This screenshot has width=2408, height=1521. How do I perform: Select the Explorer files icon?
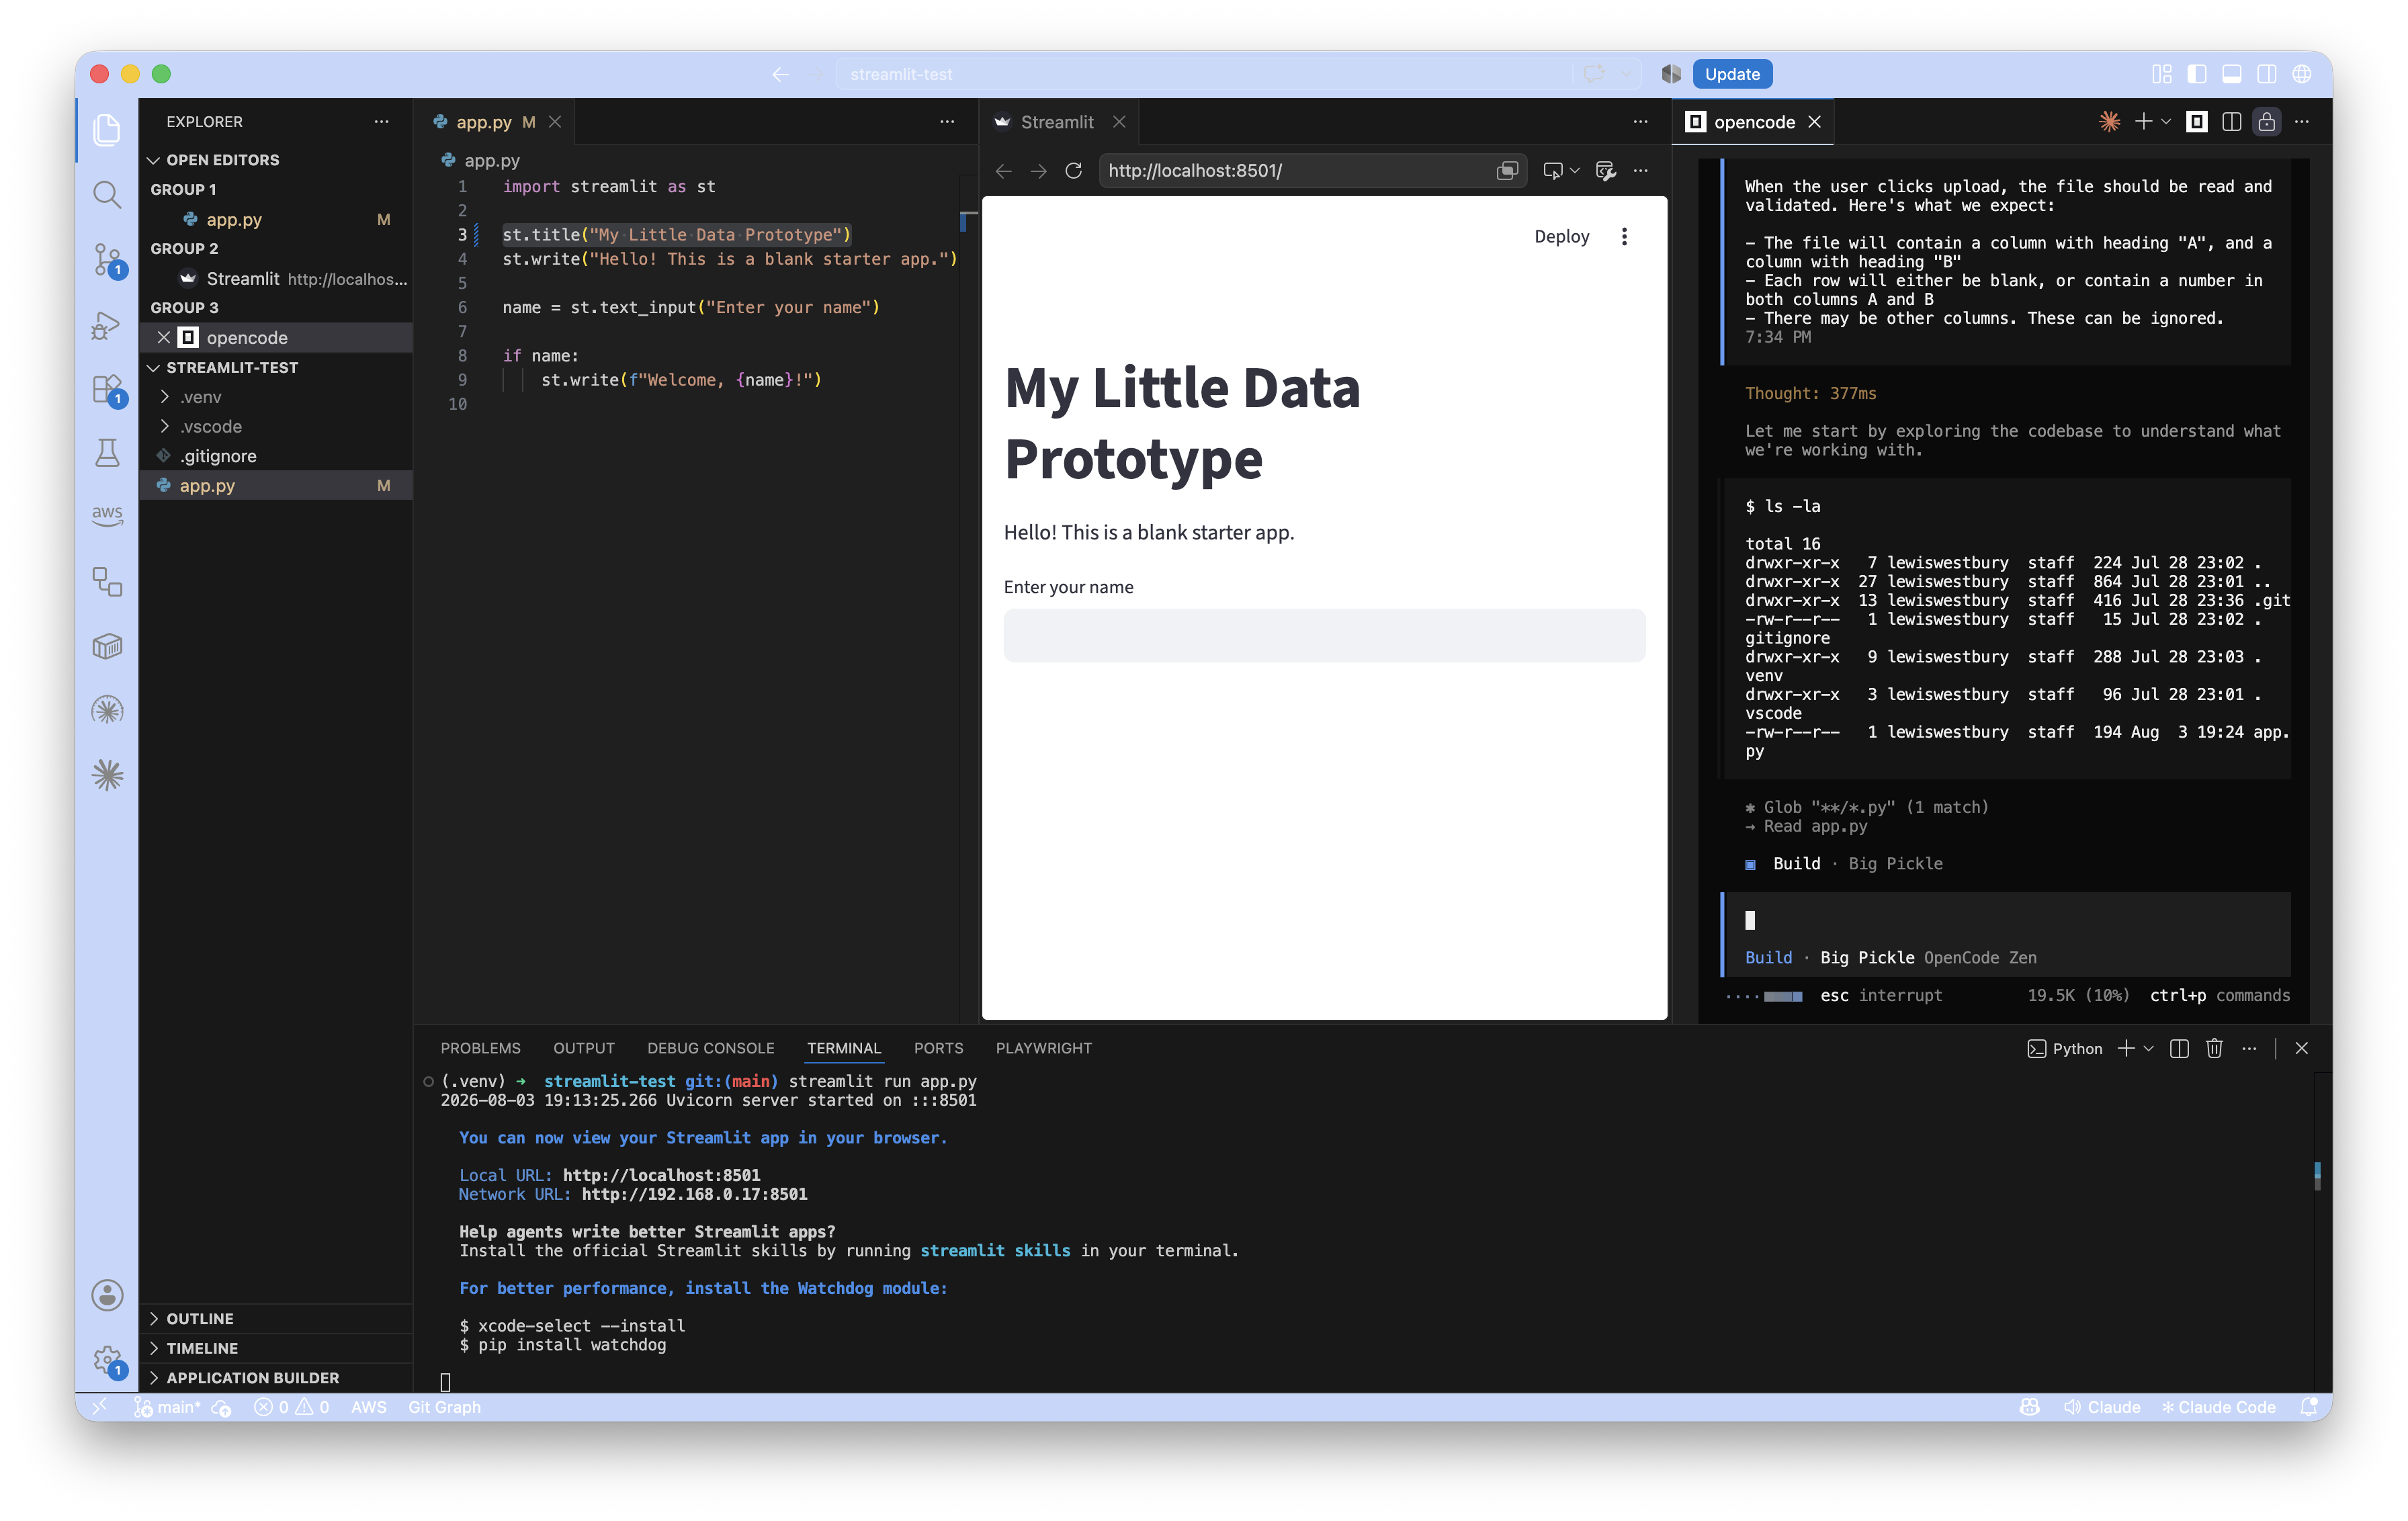tap(107, 130)
